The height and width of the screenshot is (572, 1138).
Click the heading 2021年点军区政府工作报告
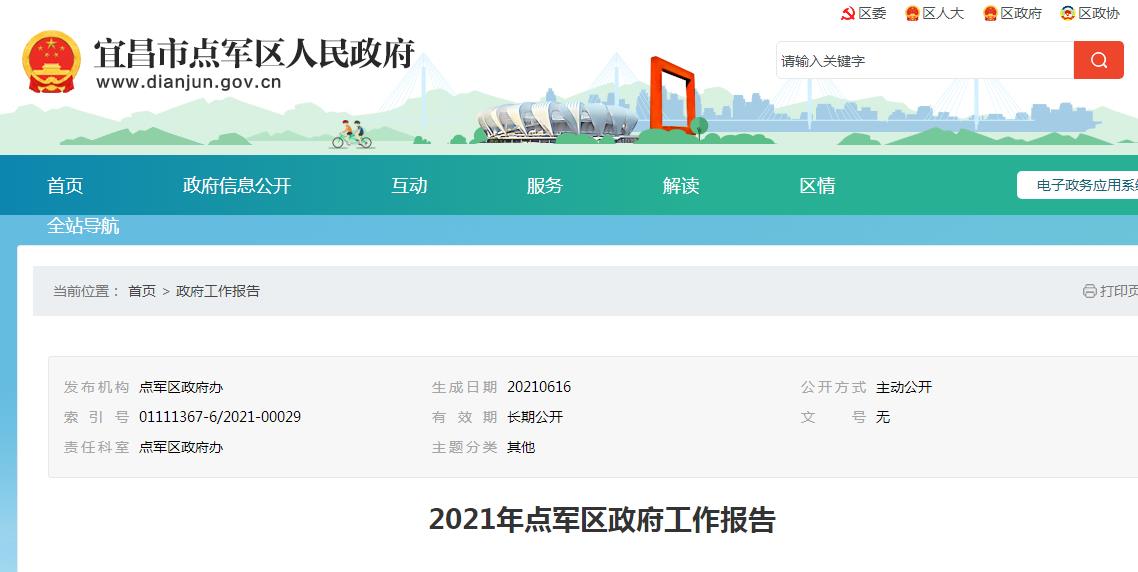tap(602, 520)
